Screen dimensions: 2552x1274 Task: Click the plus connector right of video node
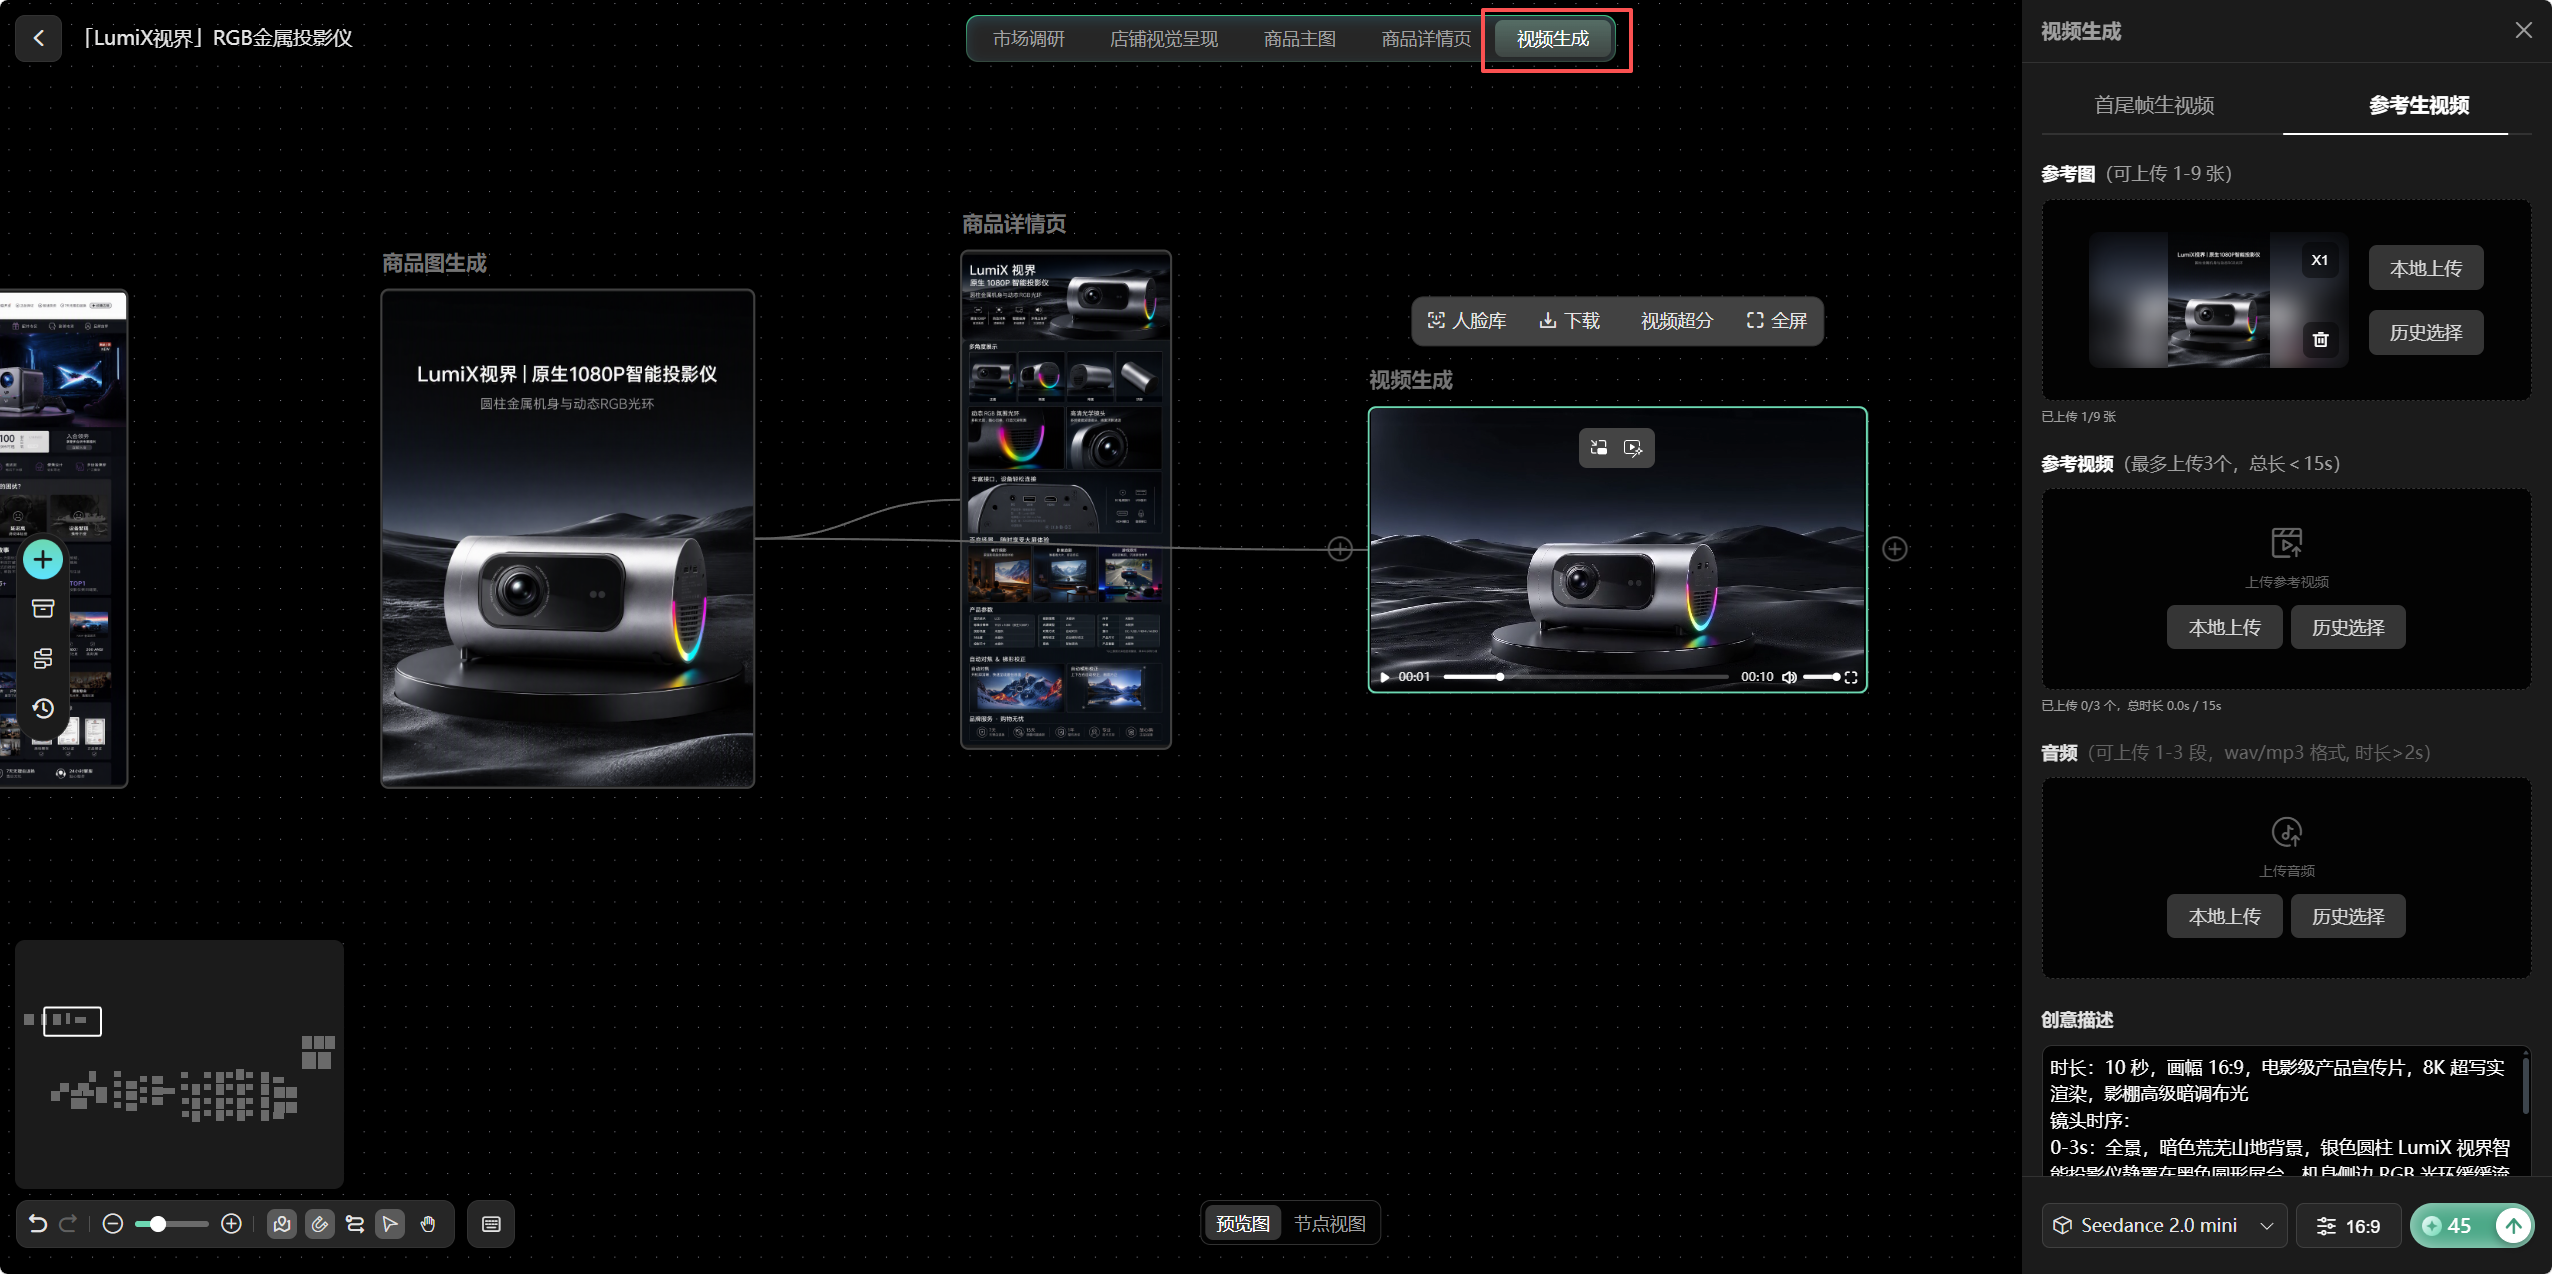point(1895,549)
